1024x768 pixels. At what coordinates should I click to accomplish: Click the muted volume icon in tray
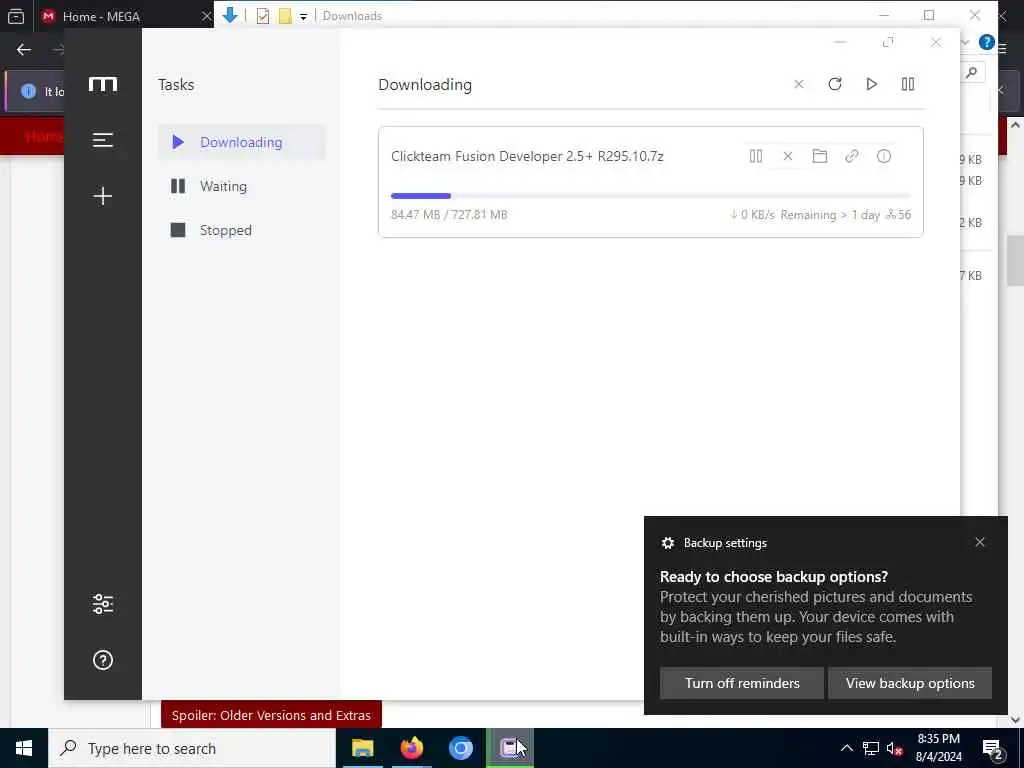[x=895, y=748]
